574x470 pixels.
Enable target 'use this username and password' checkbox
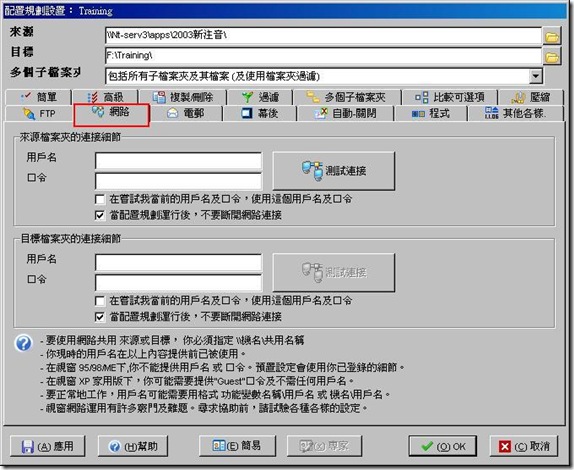100,301
